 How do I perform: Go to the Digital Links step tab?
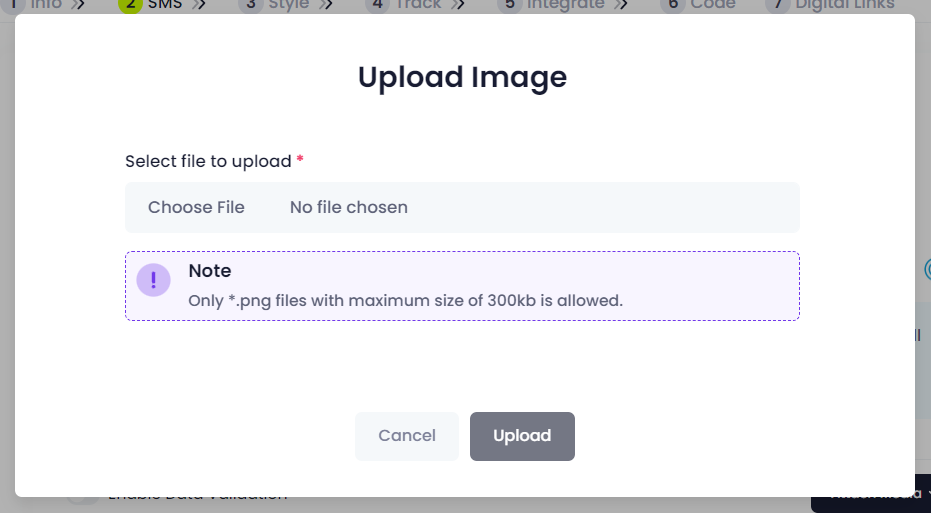(844, 5)
